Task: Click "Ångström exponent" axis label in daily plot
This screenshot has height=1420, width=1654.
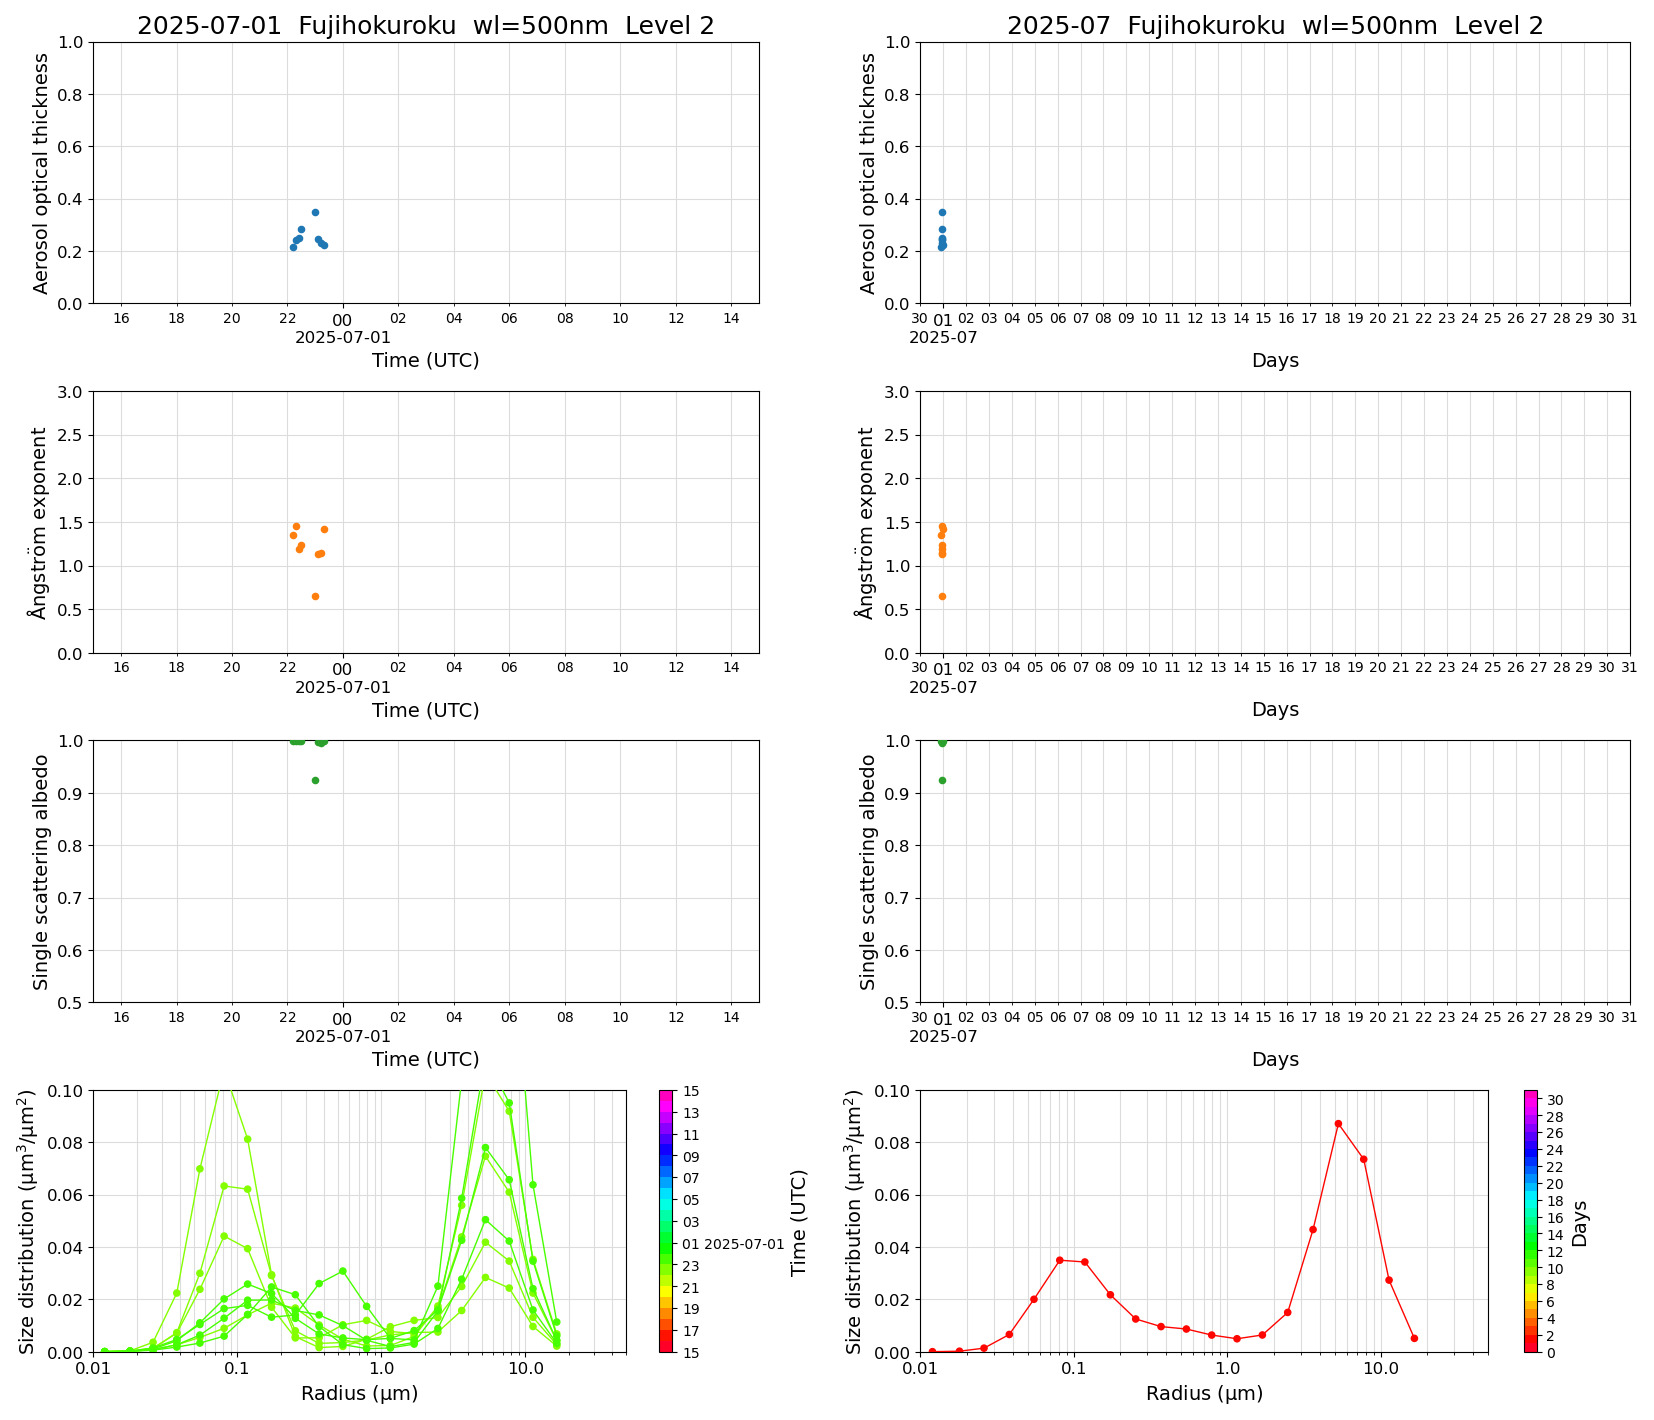Action: [x=40, y=523]
